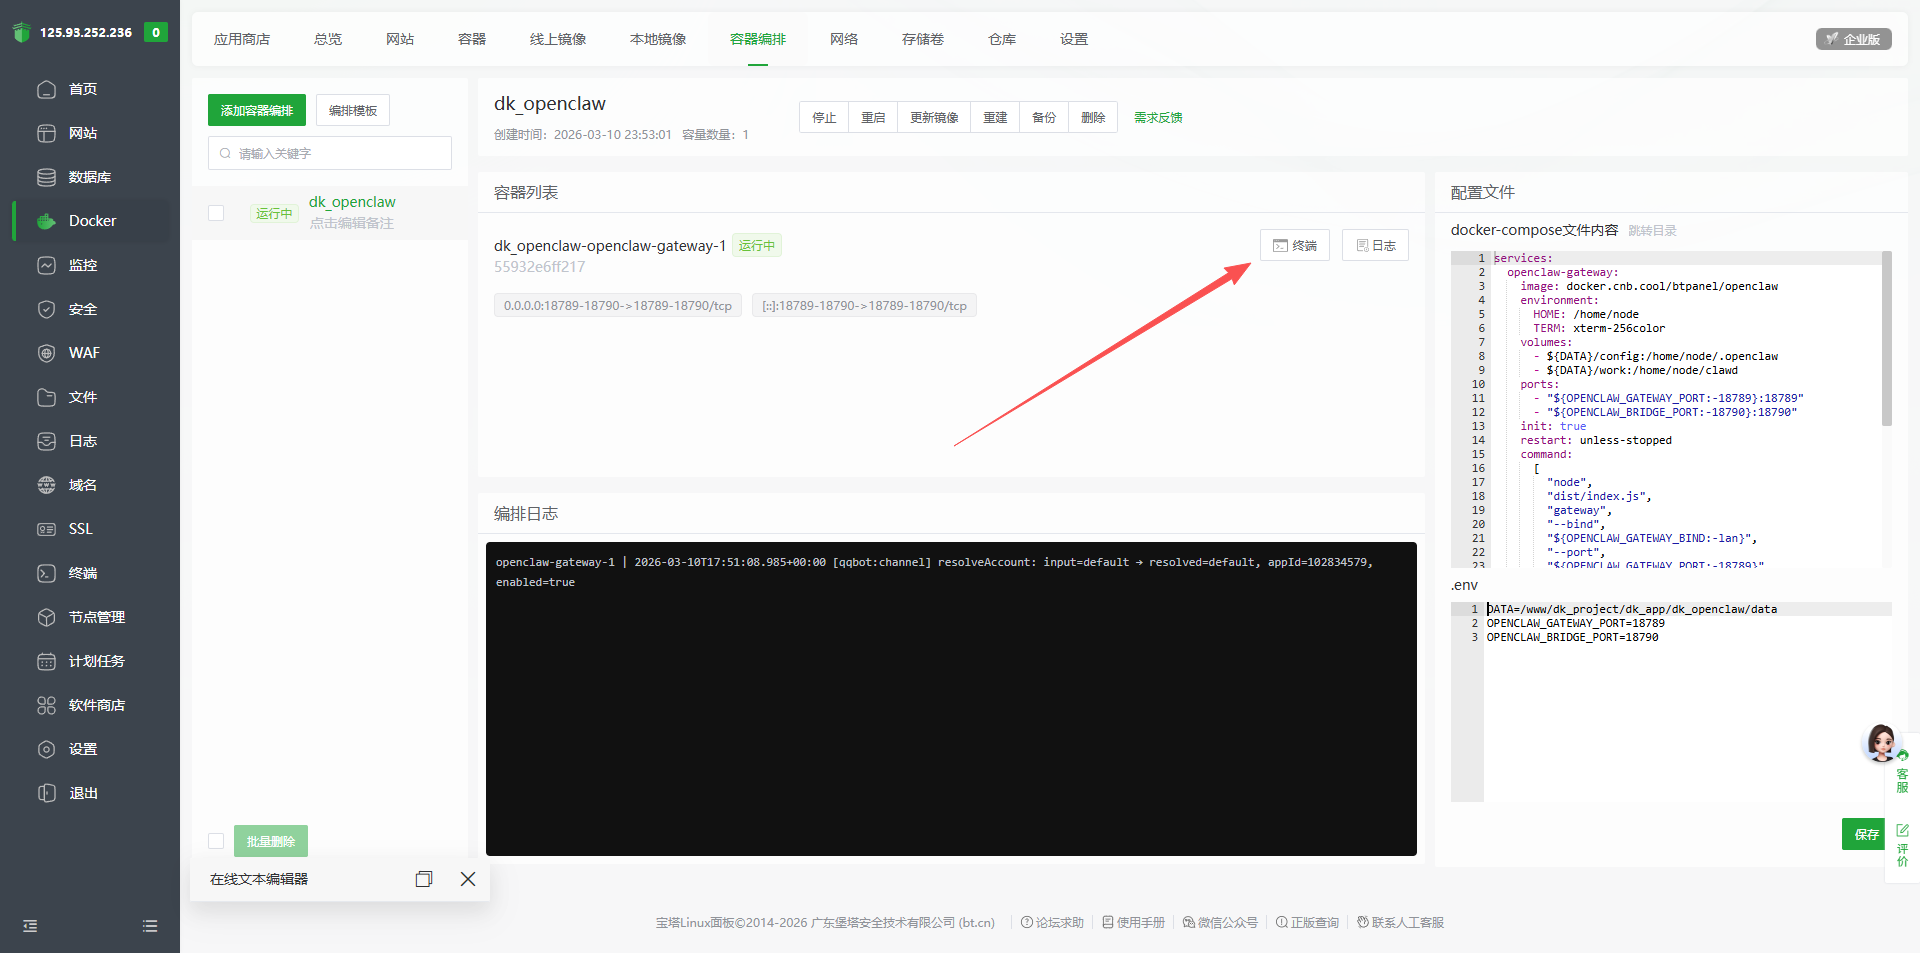Open the WAF shield icon in sidebar
The image size is (1920, 953).
[x=46, y=353]
